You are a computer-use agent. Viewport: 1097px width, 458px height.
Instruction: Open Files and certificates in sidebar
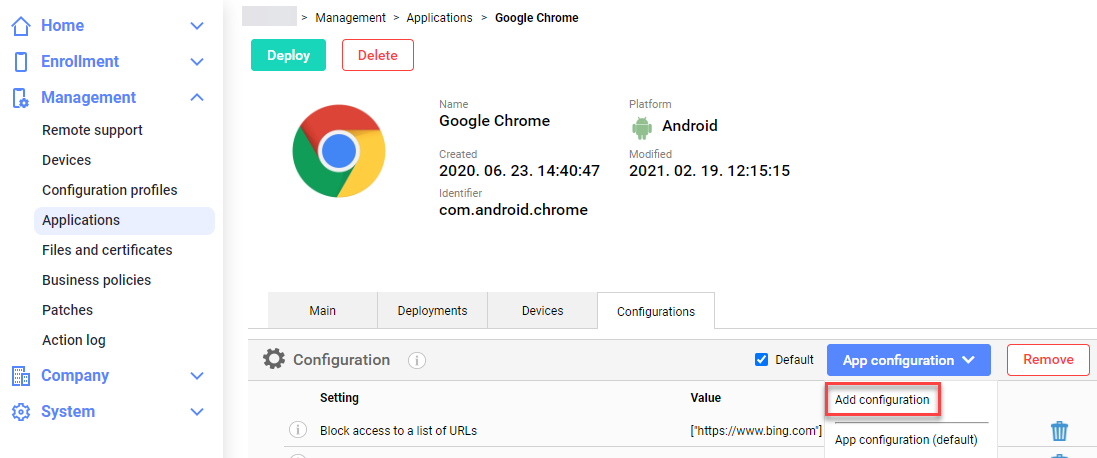[107, 250]
